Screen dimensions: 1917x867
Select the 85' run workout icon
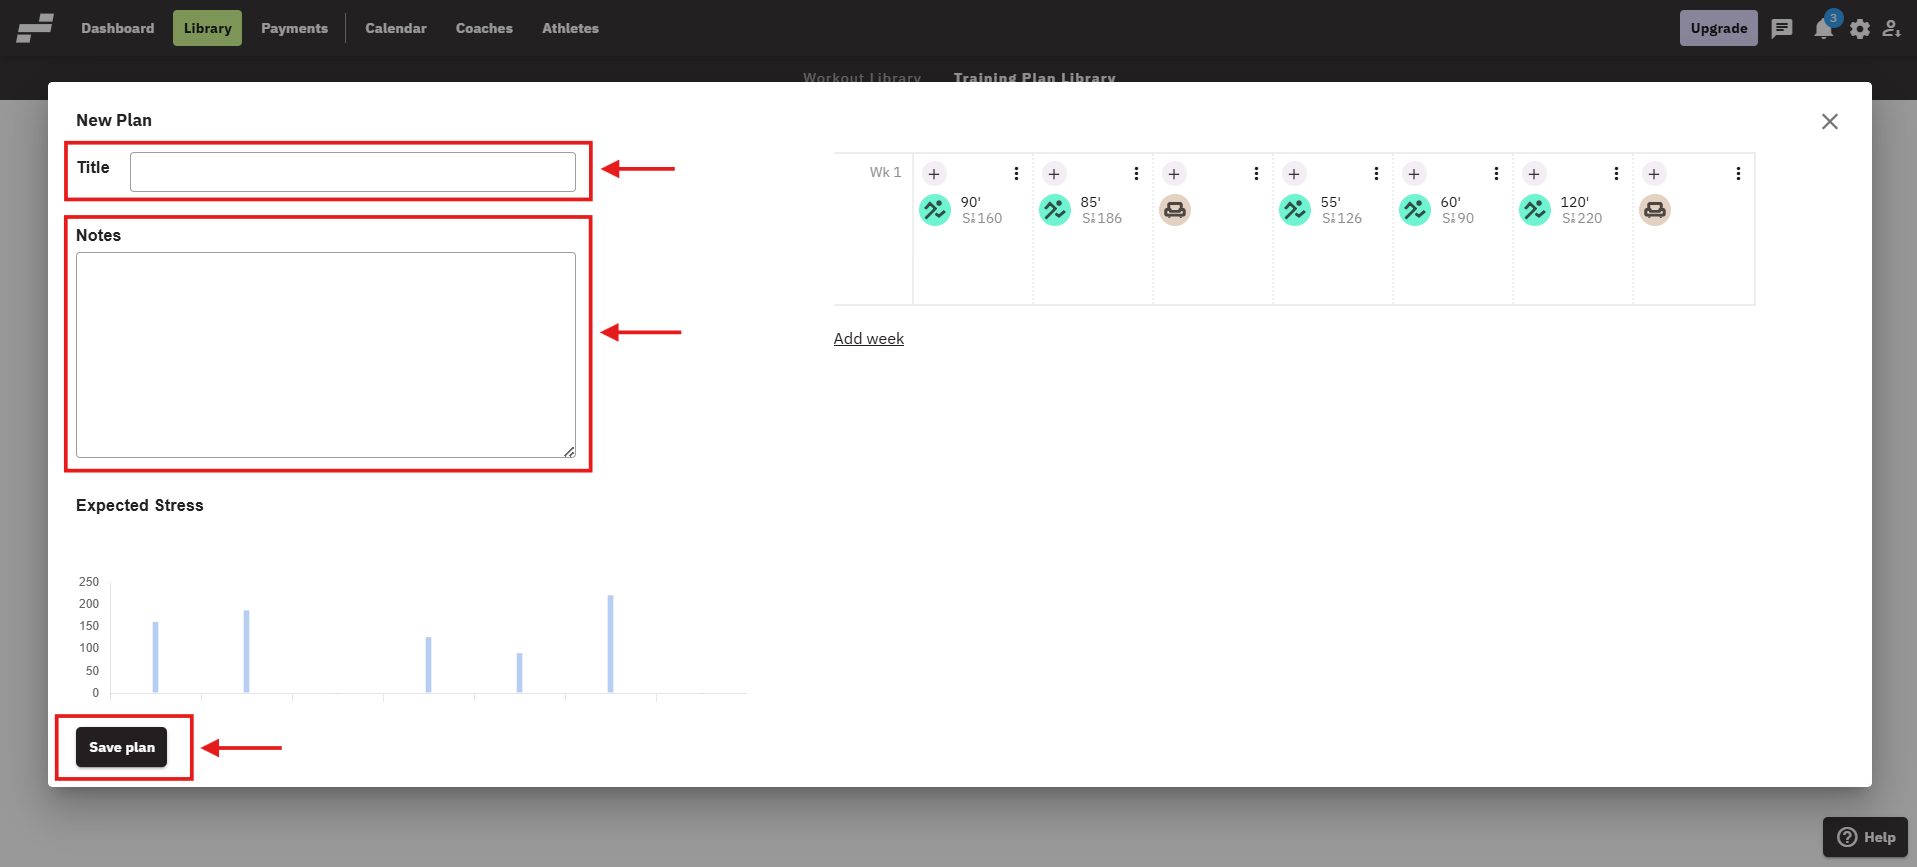point(1055,210)
